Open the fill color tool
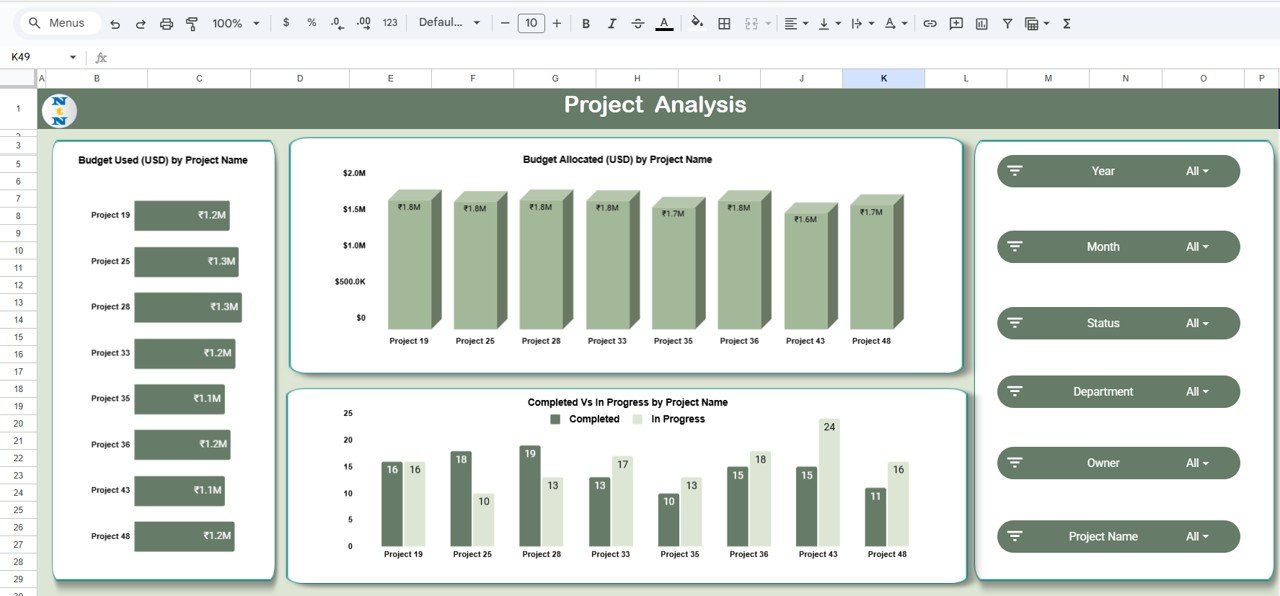This screenshot has width=1280, height=596. click(x=696, y=22)
